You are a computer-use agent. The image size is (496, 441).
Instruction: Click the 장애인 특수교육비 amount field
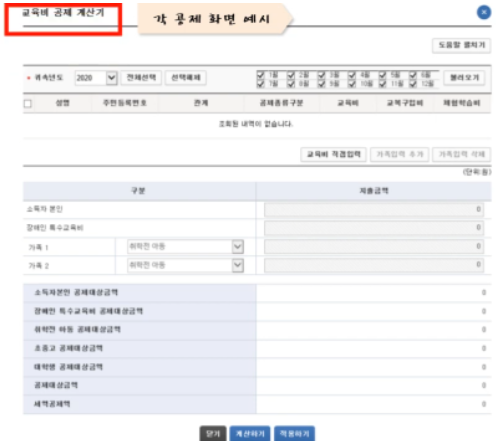(x=374, y=228)
